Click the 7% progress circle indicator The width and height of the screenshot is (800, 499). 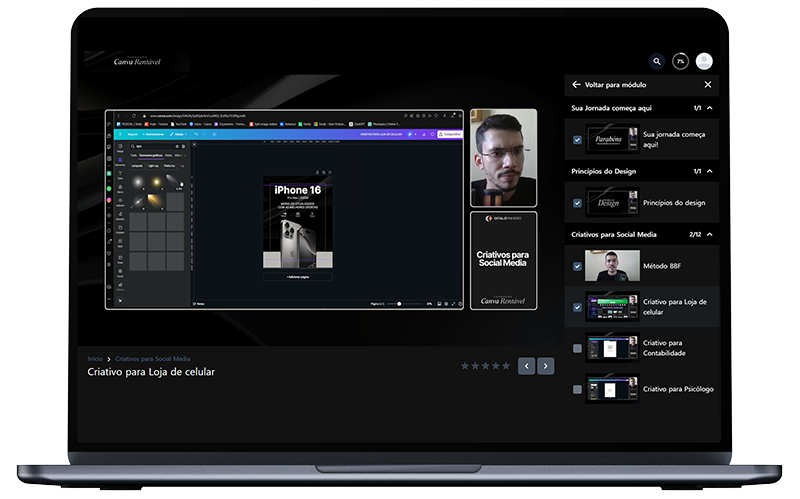tap(680, 61)
